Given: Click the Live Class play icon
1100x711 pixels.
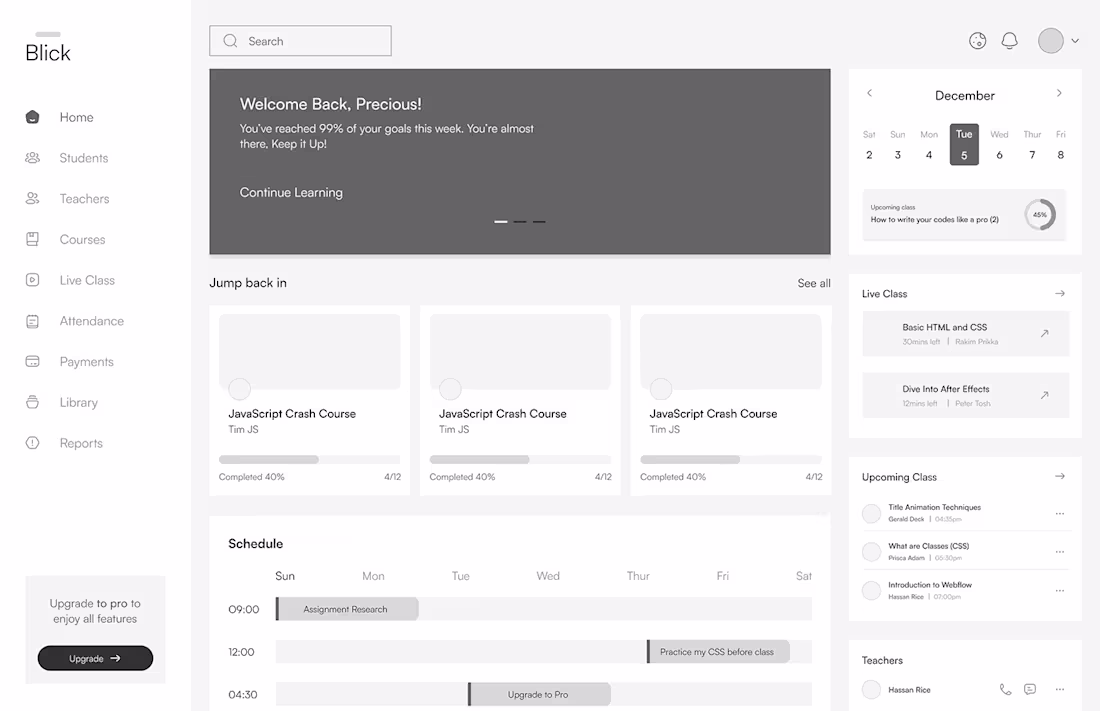Looking at the screenshot, I should (32, 280).
